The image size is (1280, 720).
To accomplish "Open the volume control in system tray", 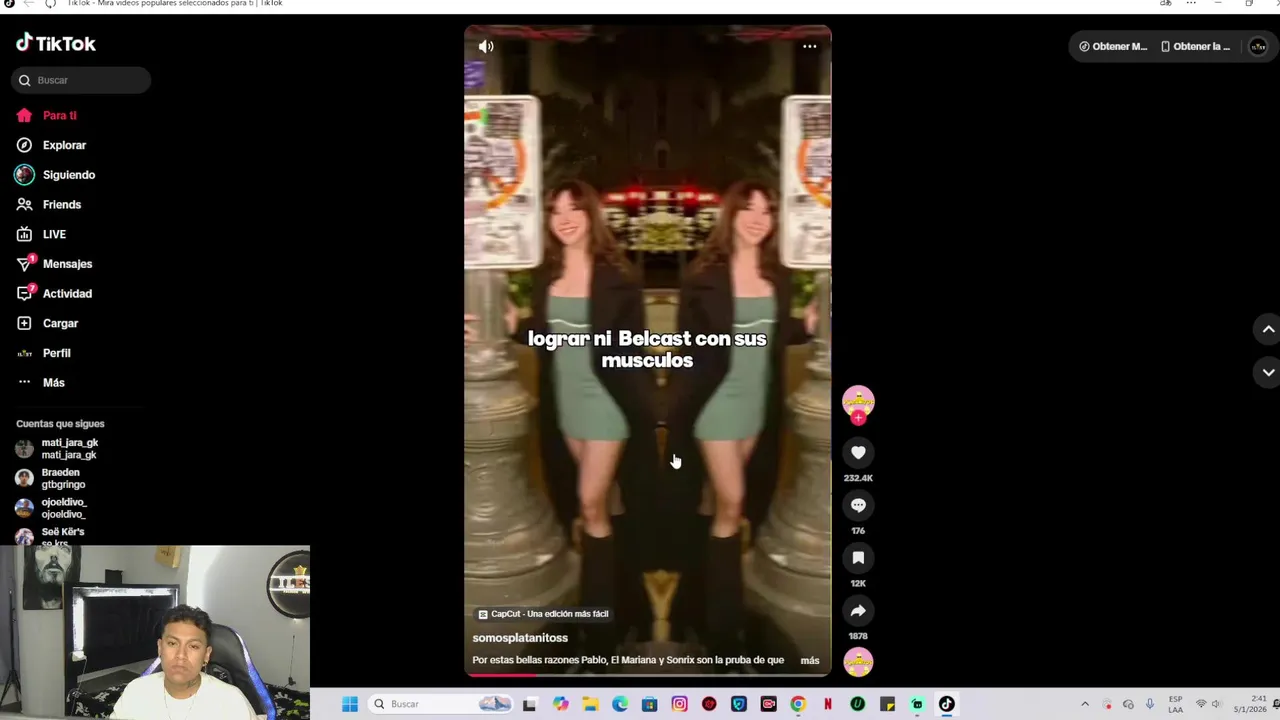I will pyautogui.click(x=1218, y=704).
